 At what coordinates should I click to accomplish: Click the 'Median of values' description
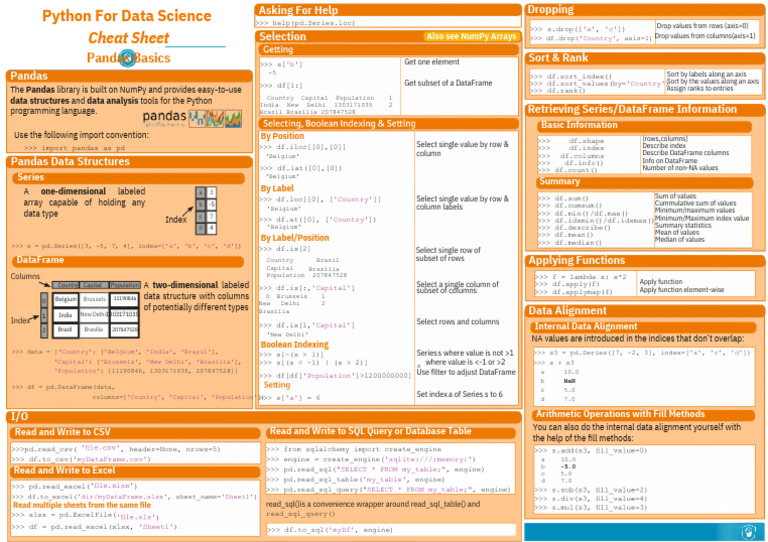[679, 239]
